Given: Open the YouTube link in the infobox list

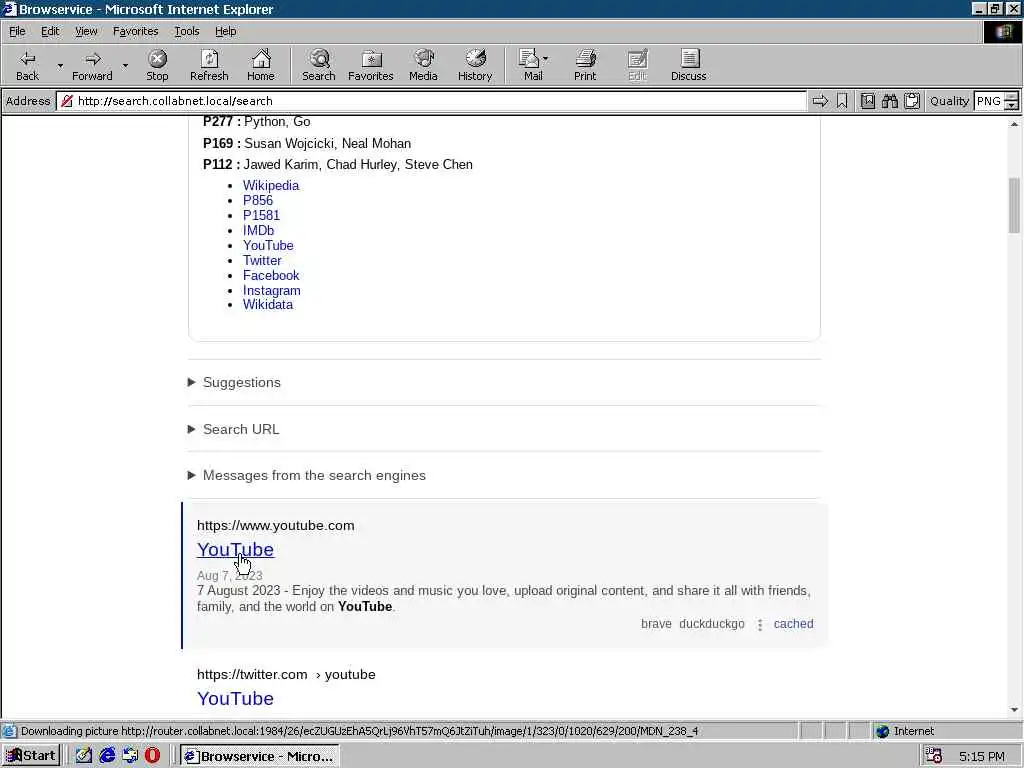Looking at the screenshot, I should [x=268, y=246].
